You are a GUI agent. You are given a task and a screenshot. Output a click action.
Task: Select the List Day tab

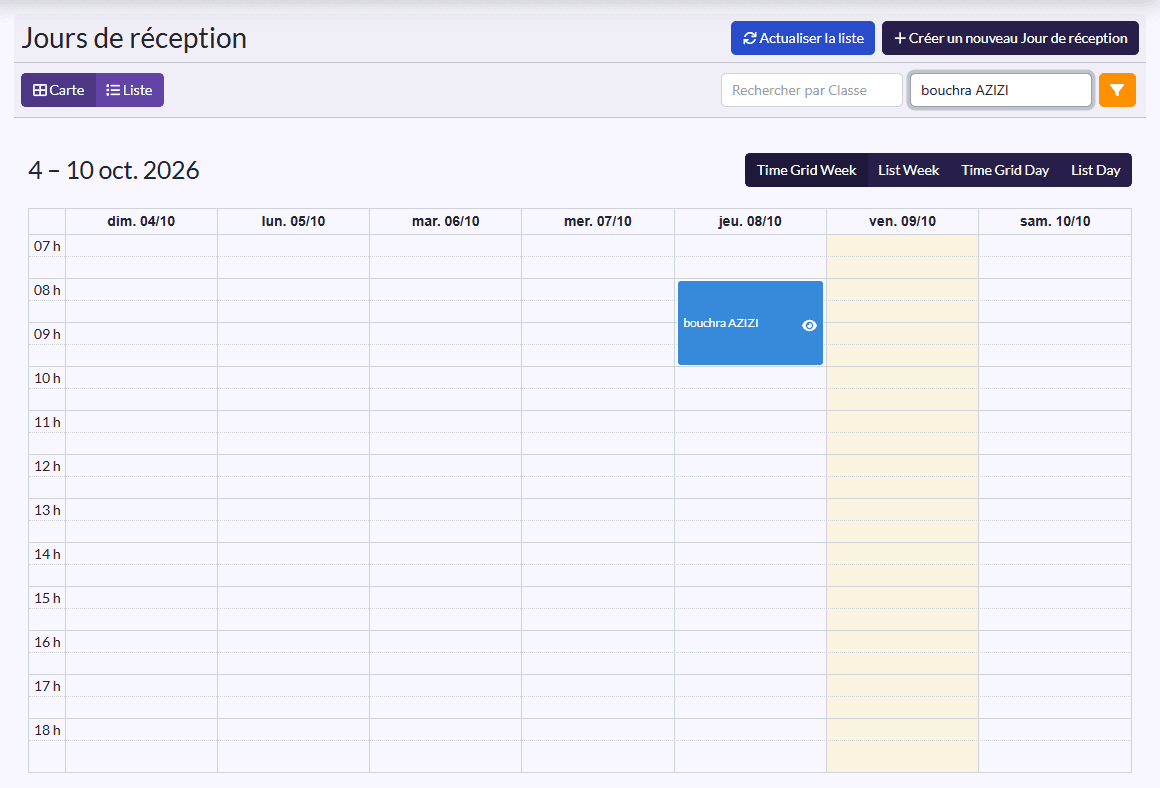(x=1096, y=170)
